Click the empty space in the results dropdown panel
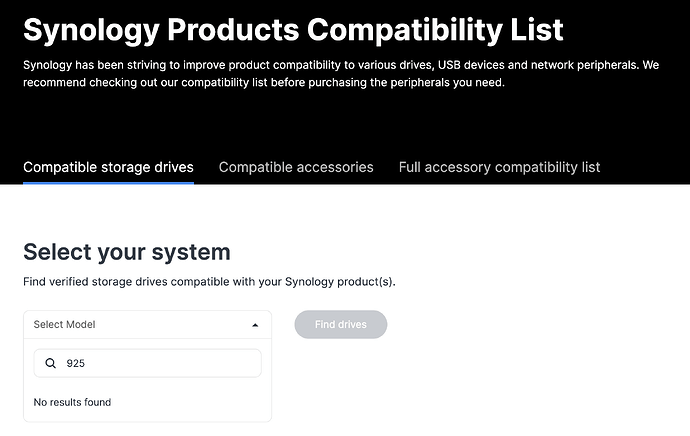This screenshot has width=690, height=436. [x=200, y=403]
